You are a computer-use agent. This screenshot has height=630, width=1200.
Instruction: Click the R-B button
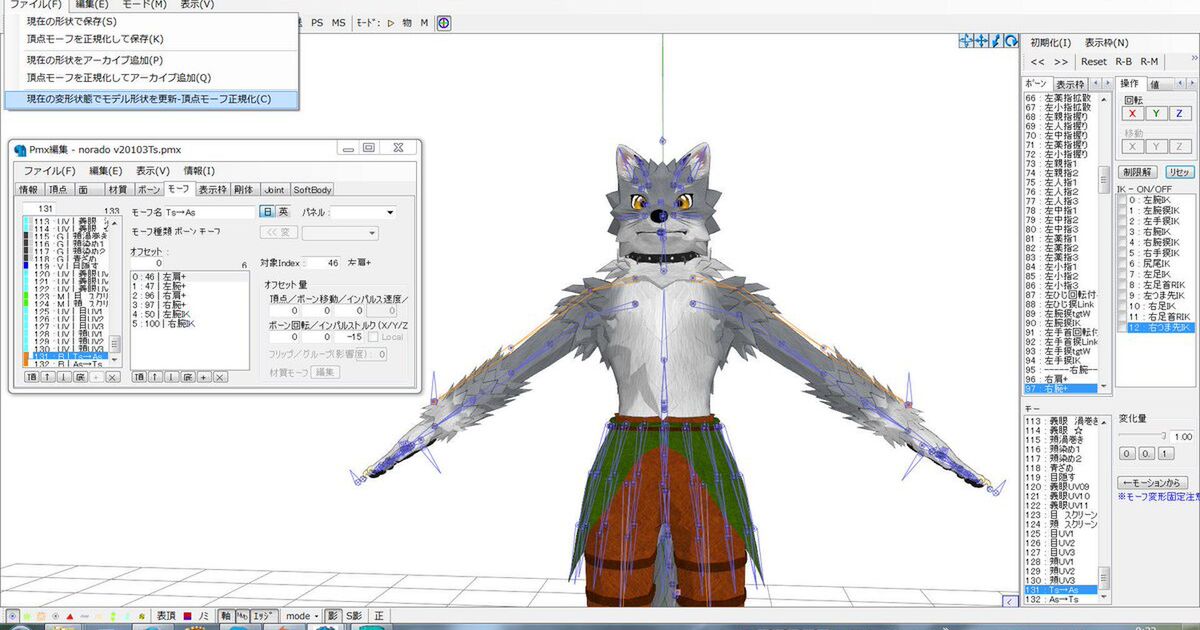pos(1123,61)
